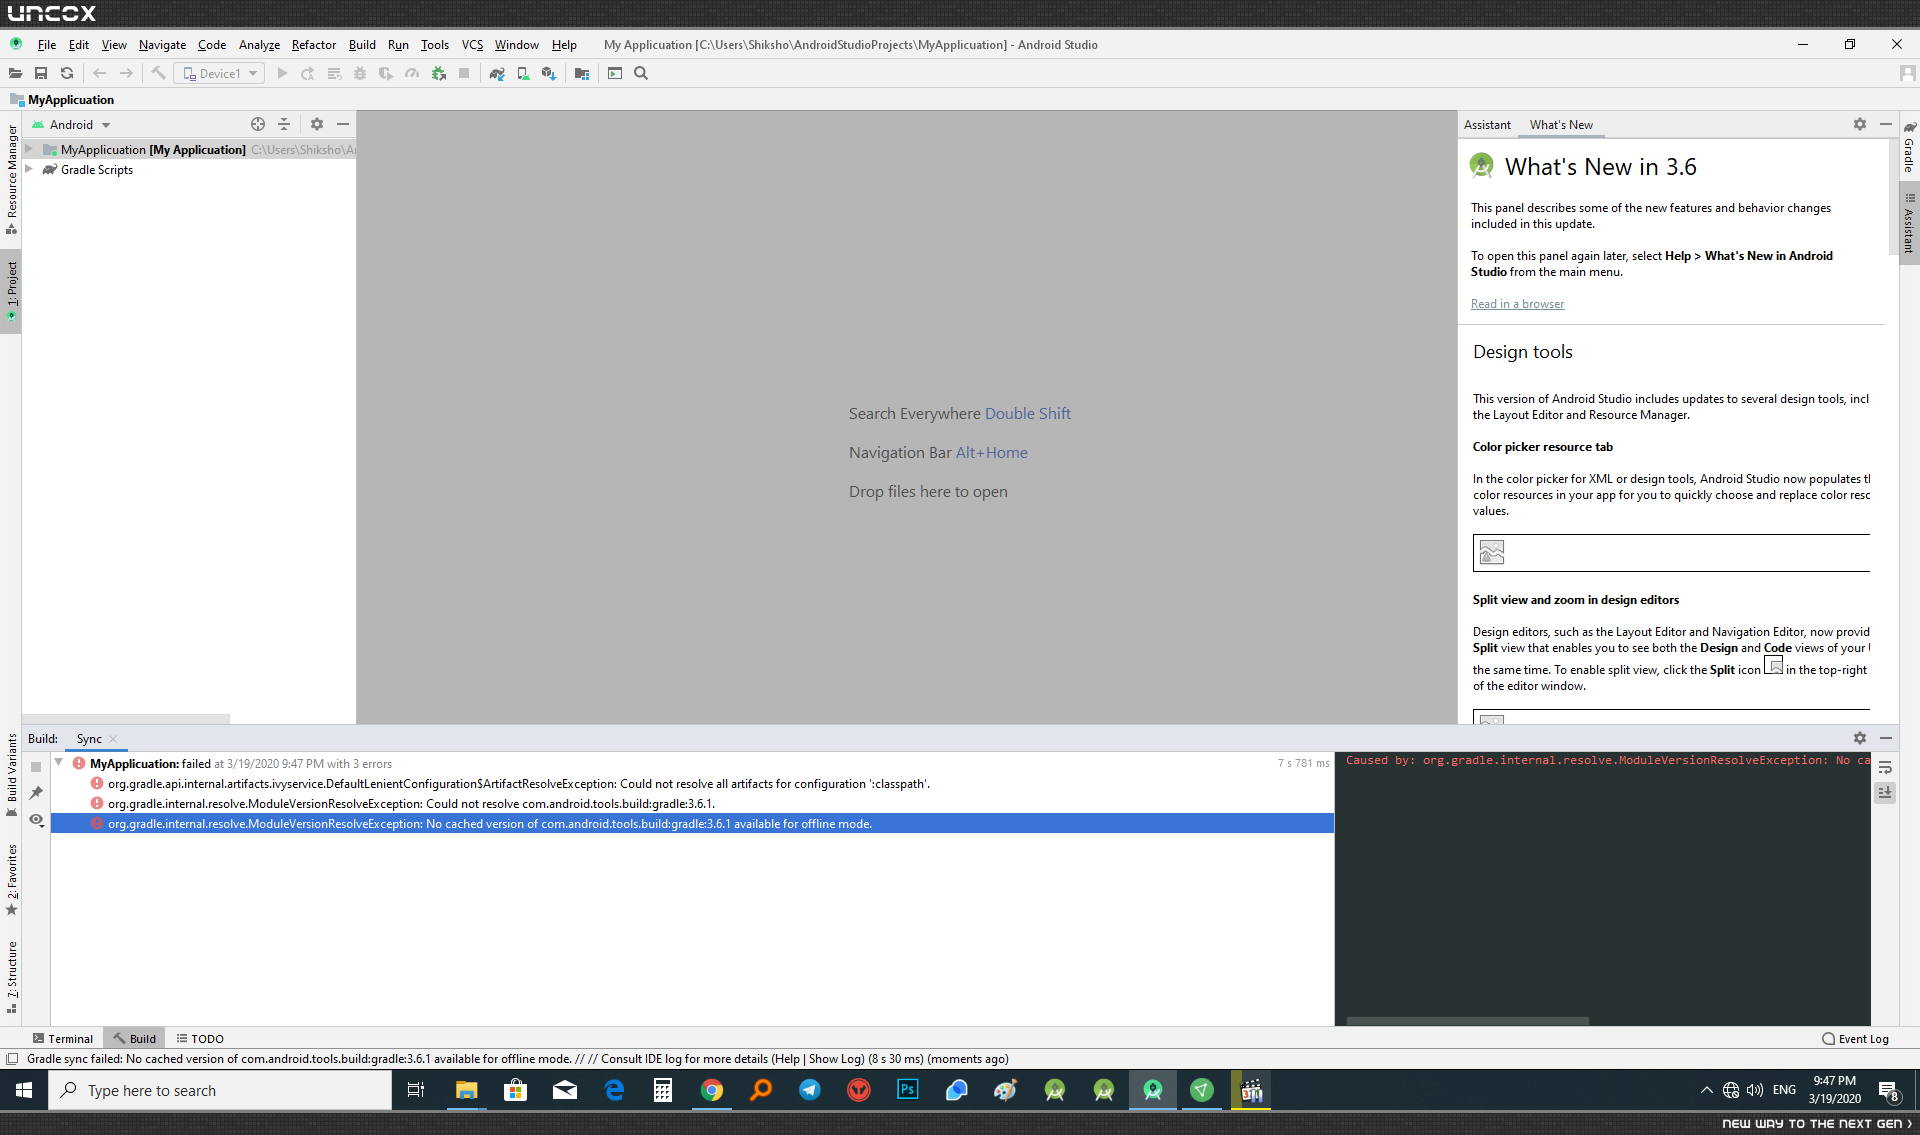Click the Forward navigation arrow
Image resolution: width=1920 pixels, height=1135 pixels.
point(126,73)
